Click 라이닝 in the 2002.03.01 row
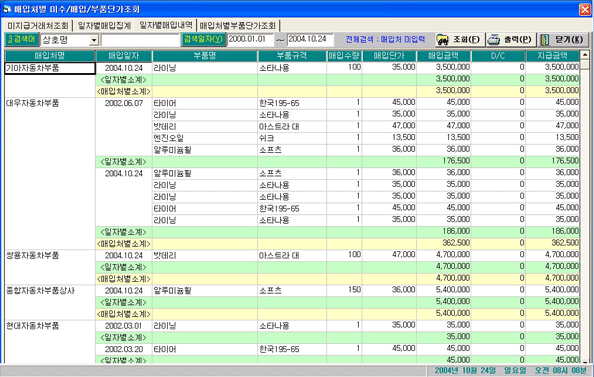This screenshot has width=594, height=377. pyautogui.click(x=205, y=326)
